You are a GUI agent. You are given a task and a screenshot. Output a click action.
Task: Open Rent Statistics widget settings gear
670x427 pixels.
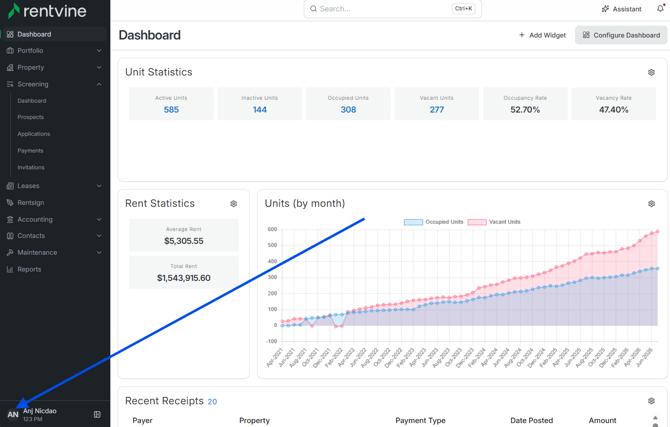pos(233,203)
